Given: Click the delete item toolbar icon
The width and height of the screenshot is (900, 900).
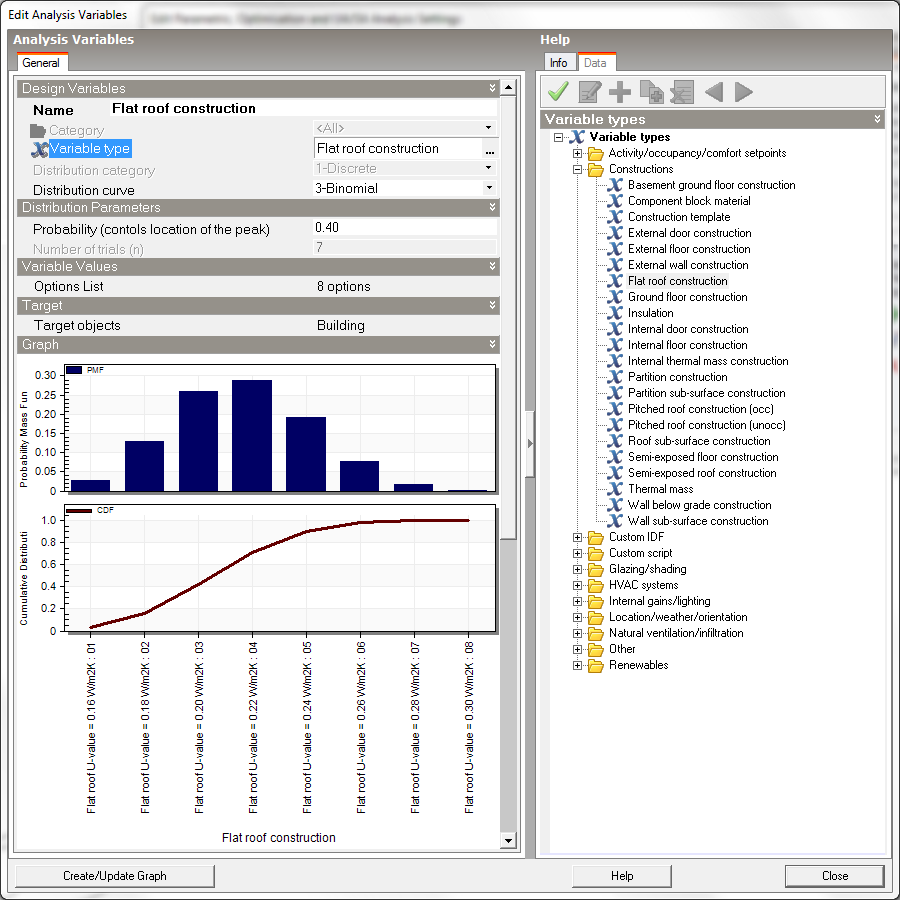Looking at the screenshot, I should click(682, 93).
